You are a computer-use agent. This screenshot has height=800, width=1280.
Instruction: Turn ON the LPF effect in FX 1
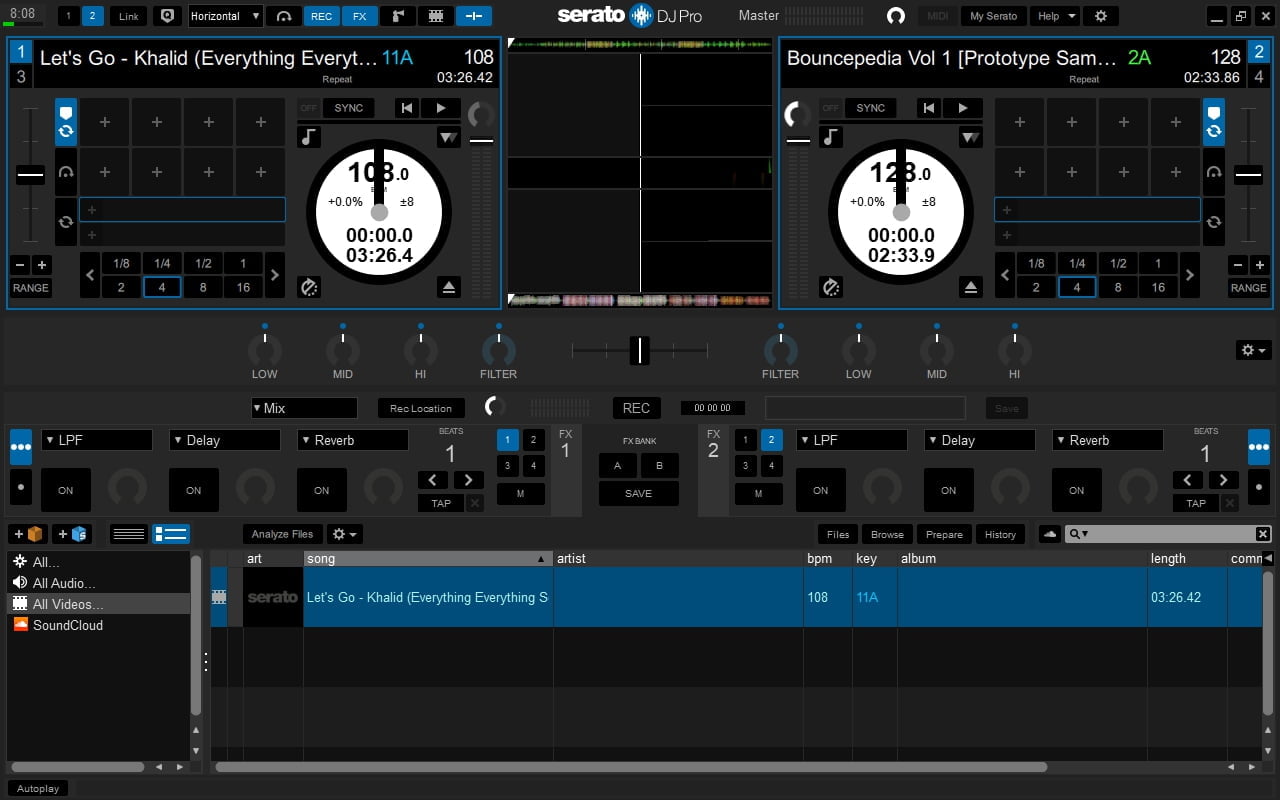(x=65, y=490)
